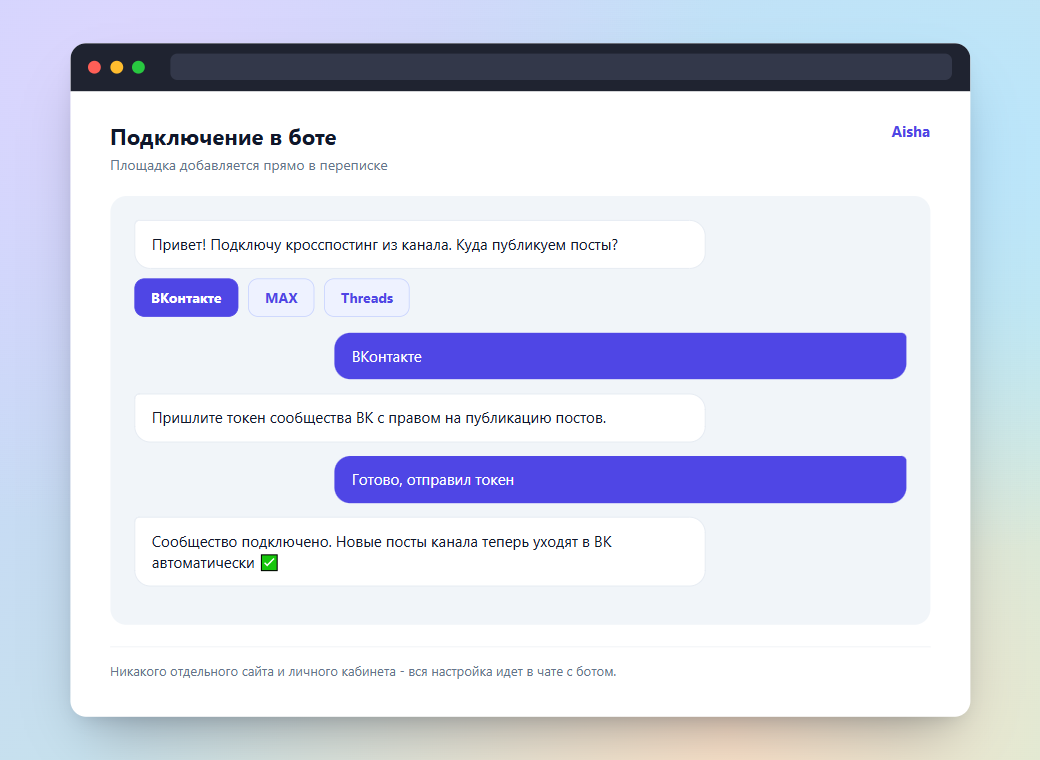Click the heading 'Подключение в боте'
Screen dimensions: 1040x760
(224, 137)
